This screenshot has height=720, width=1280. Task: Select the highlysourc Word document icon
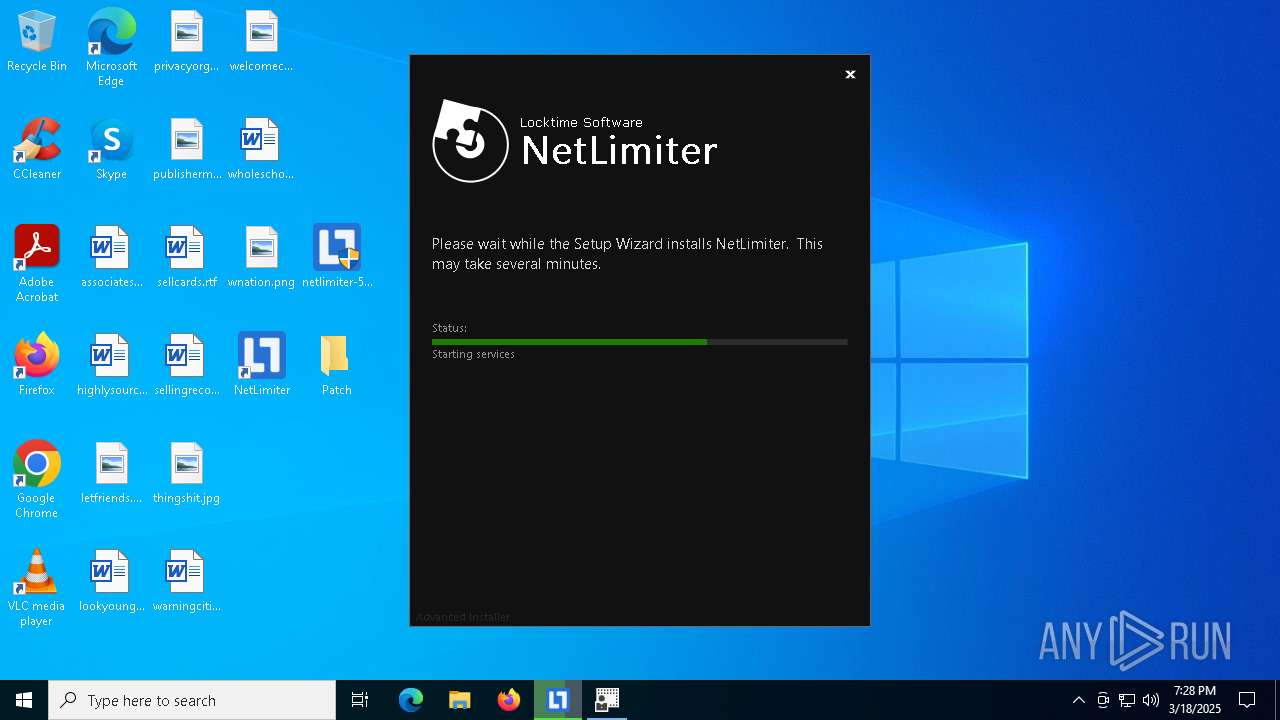coord(111,366)
